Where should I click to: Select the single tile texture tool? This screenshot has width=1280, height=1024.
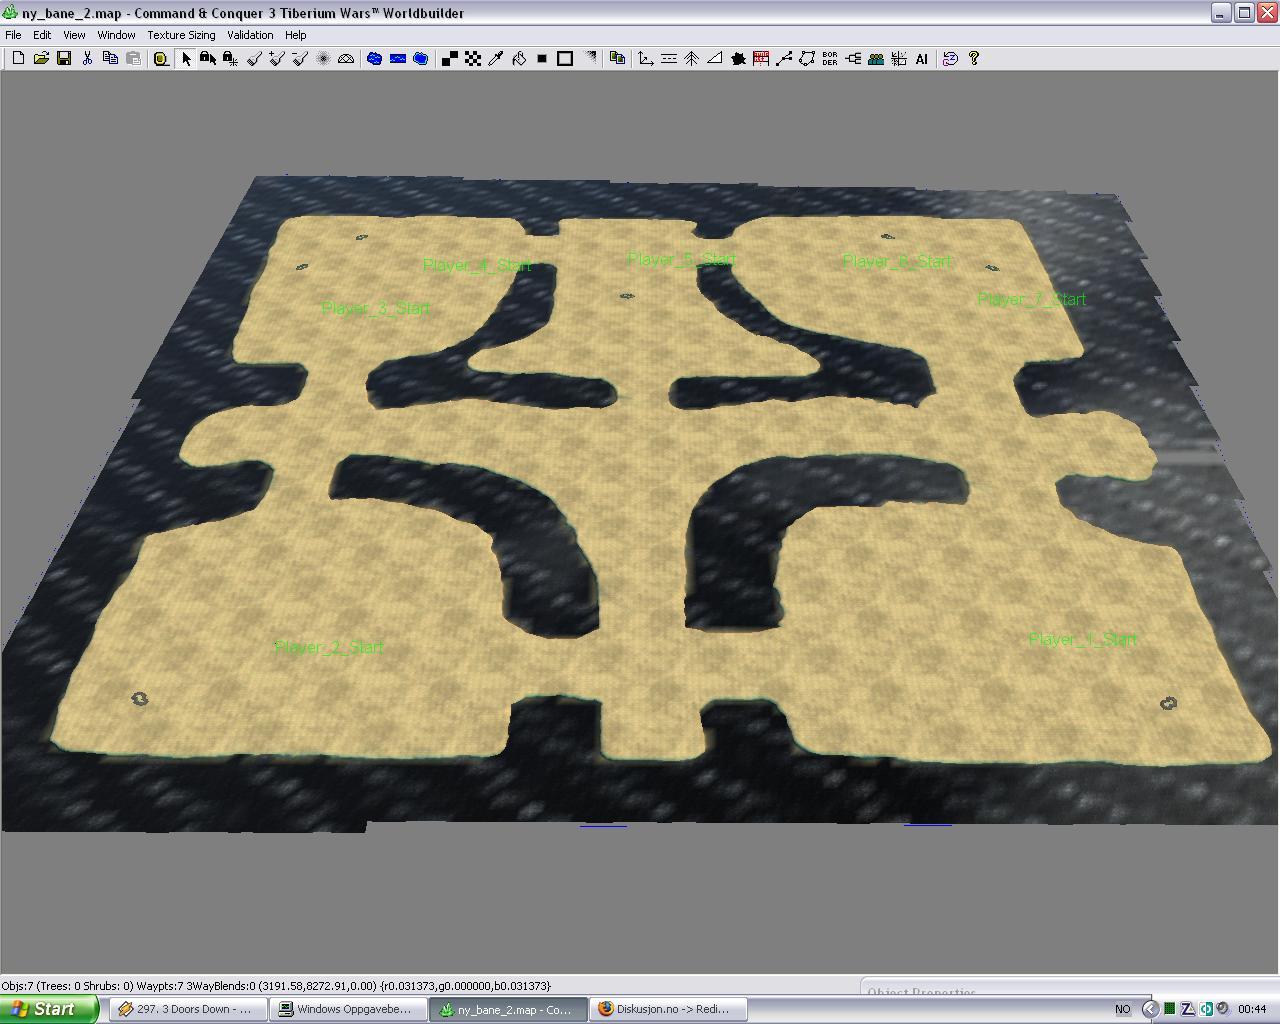coord(450,59)
